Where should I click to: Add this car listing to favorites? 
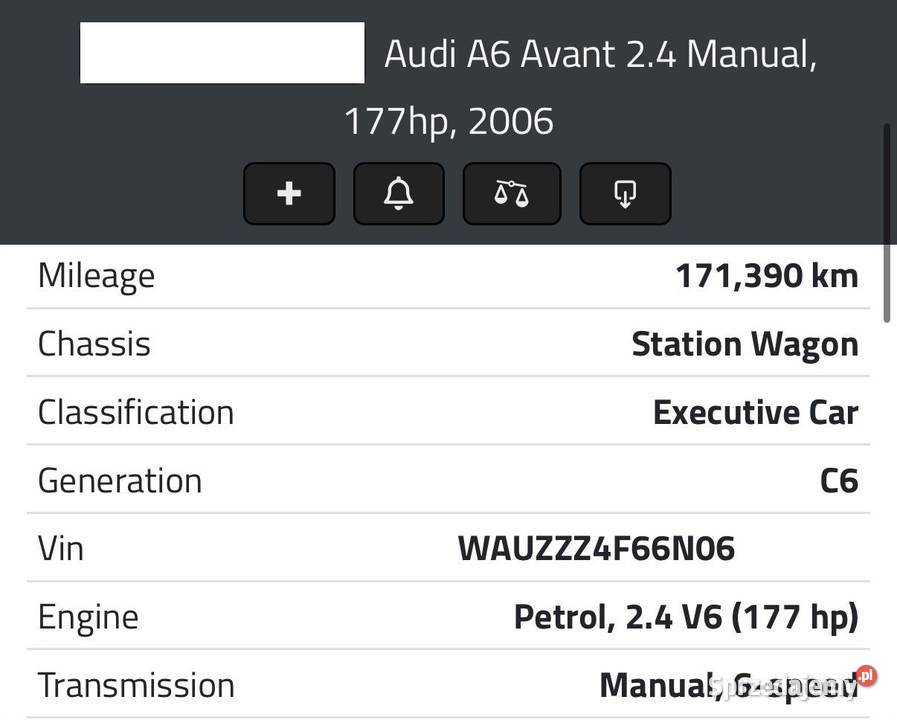coord(288,193)
